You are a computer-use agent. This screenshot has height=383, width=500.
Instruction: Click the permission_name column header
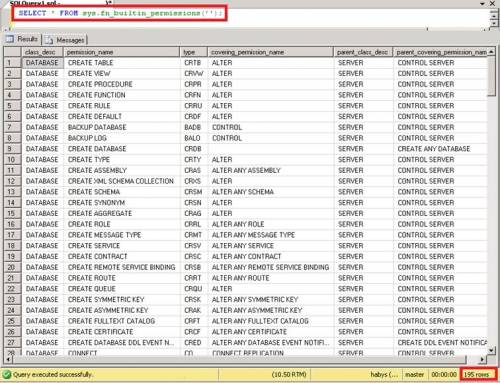(x=122, y=52)
